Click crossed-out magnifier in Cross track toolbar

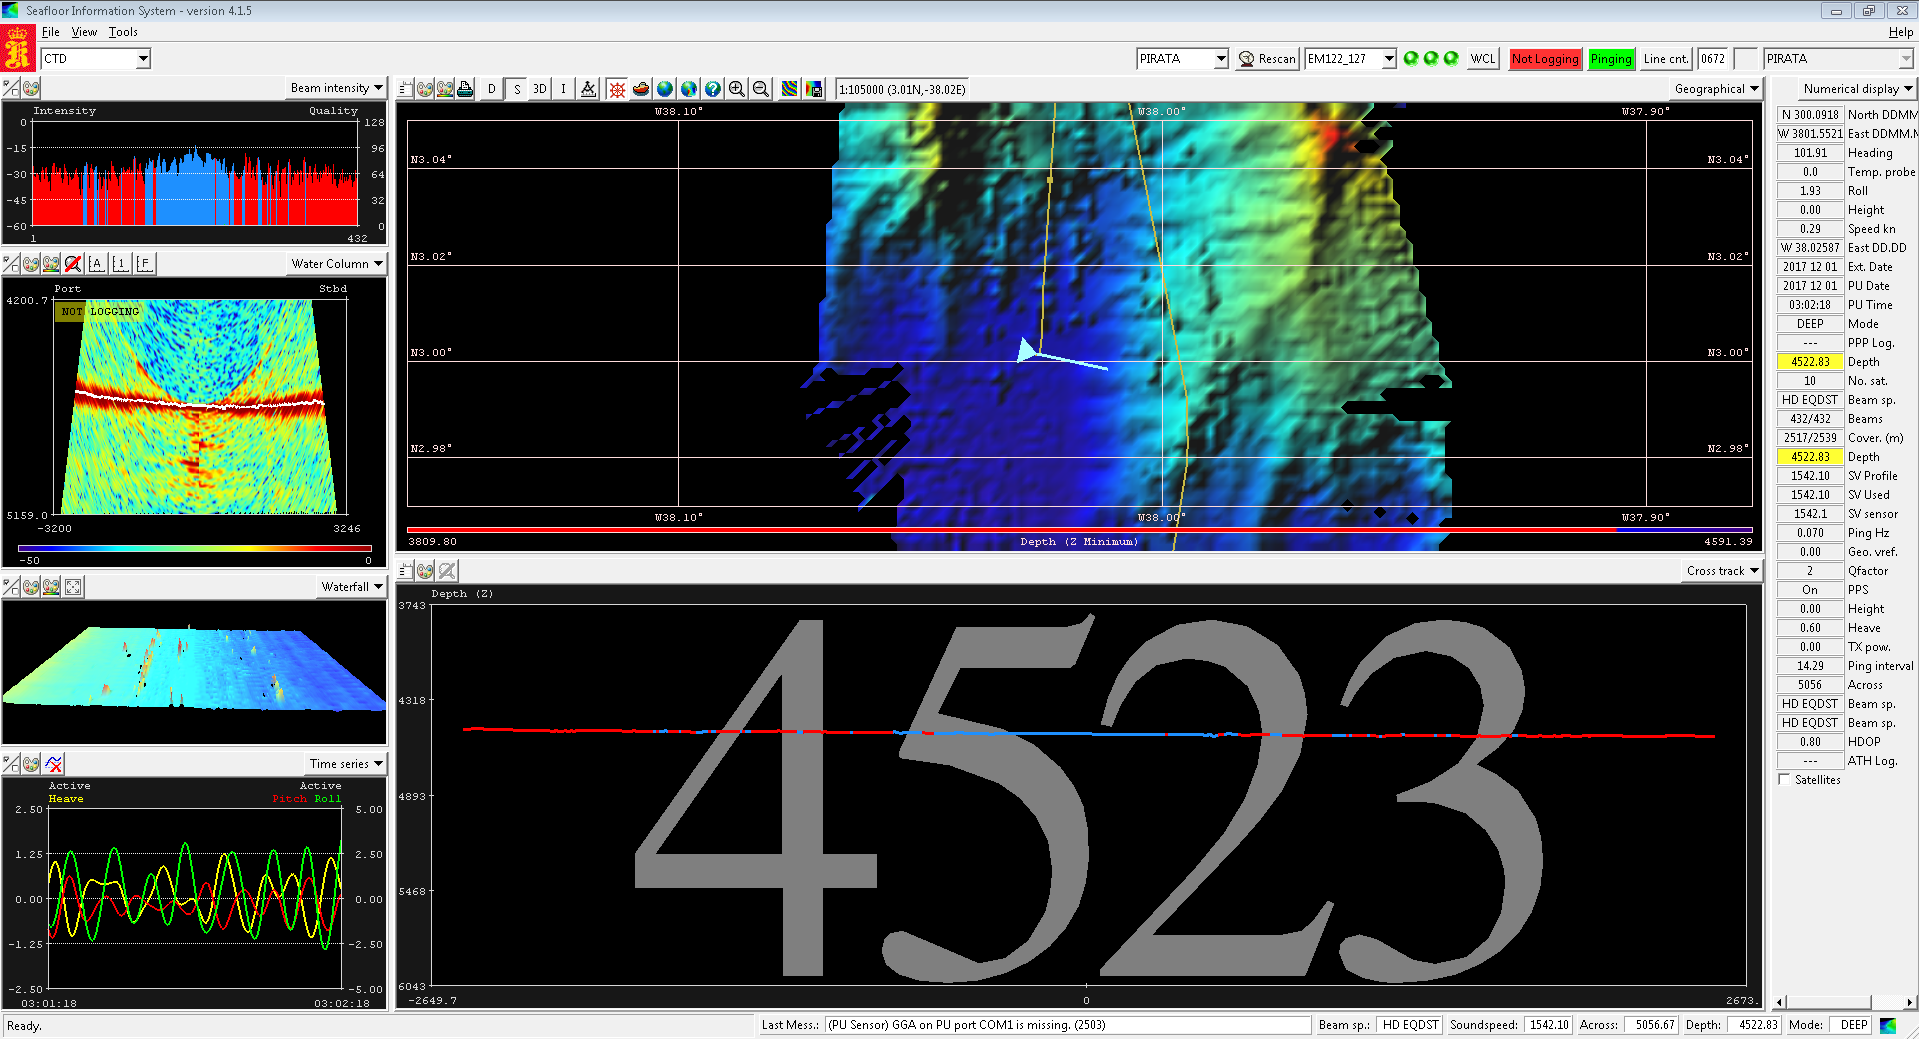pyautogui.click(x=447, y=571)
